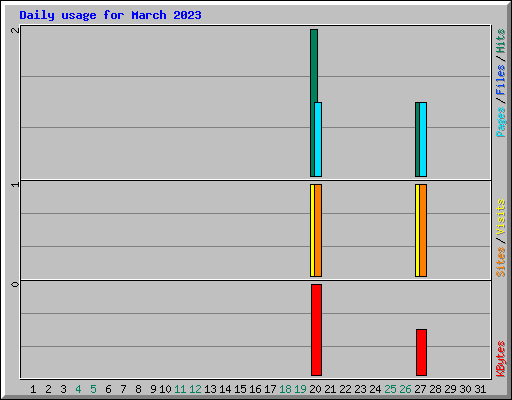512x400 pixels.
Task: Click day label 11 on the axis
Action: point(180,389)
